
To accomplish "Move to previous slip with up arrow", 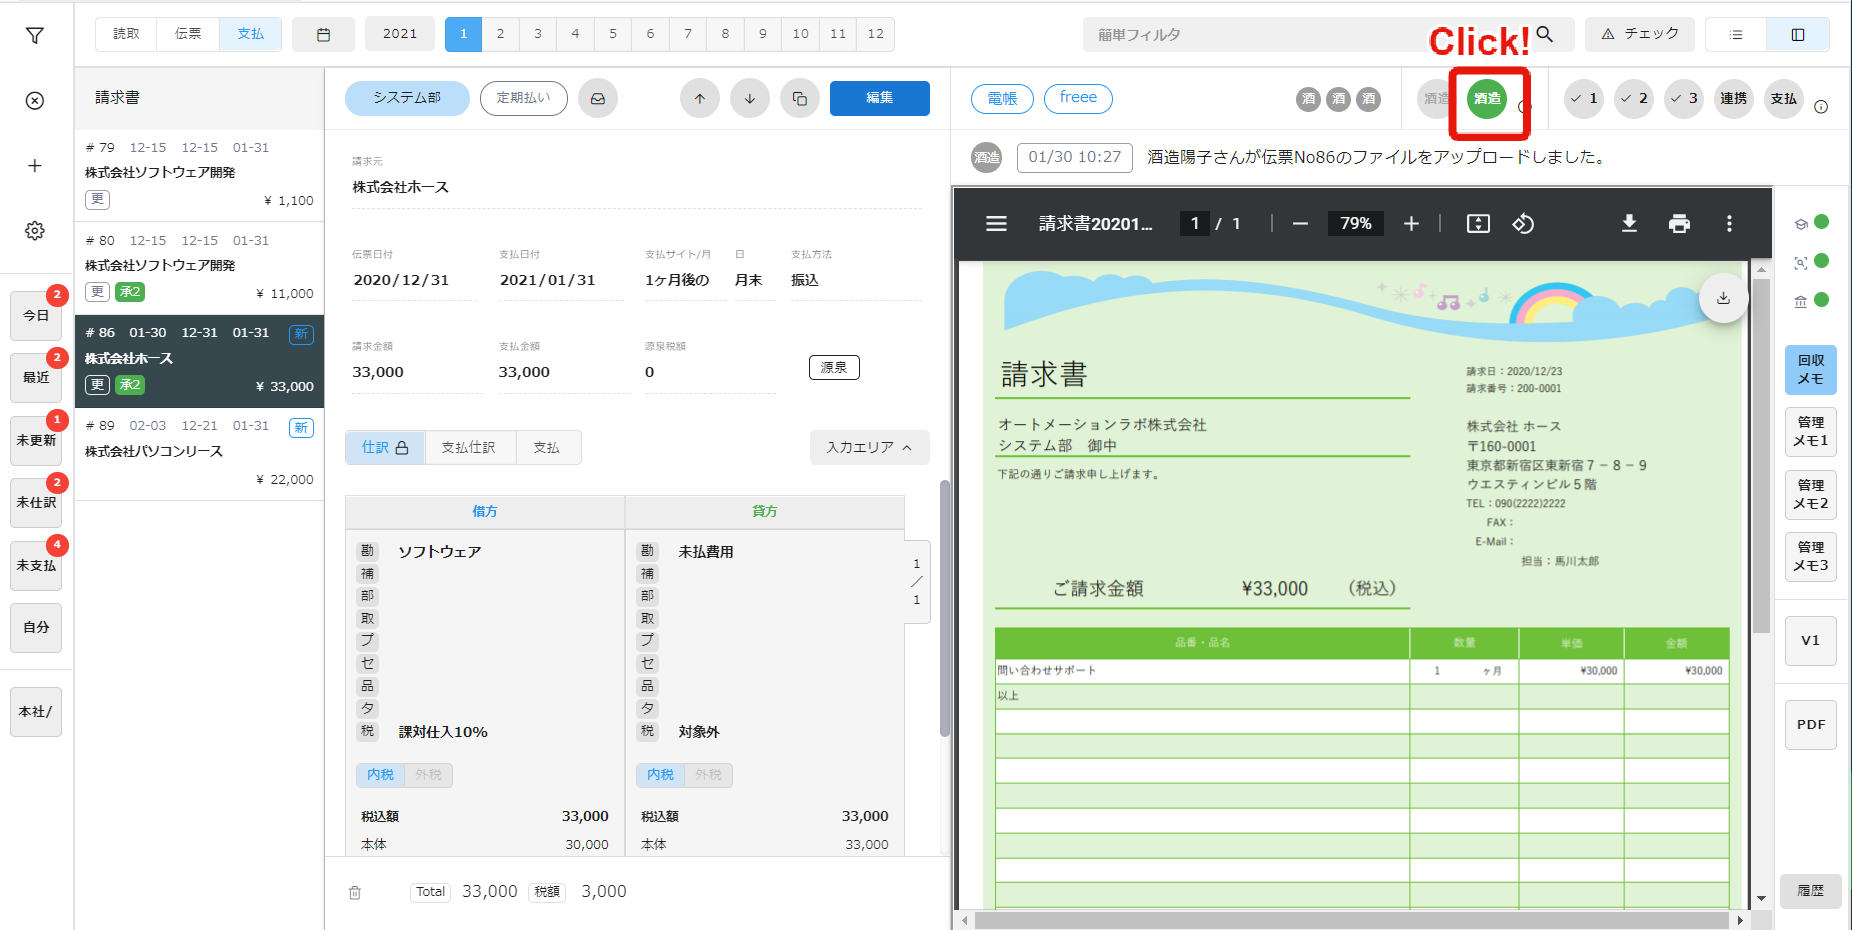I will click(x=700, y=98).
